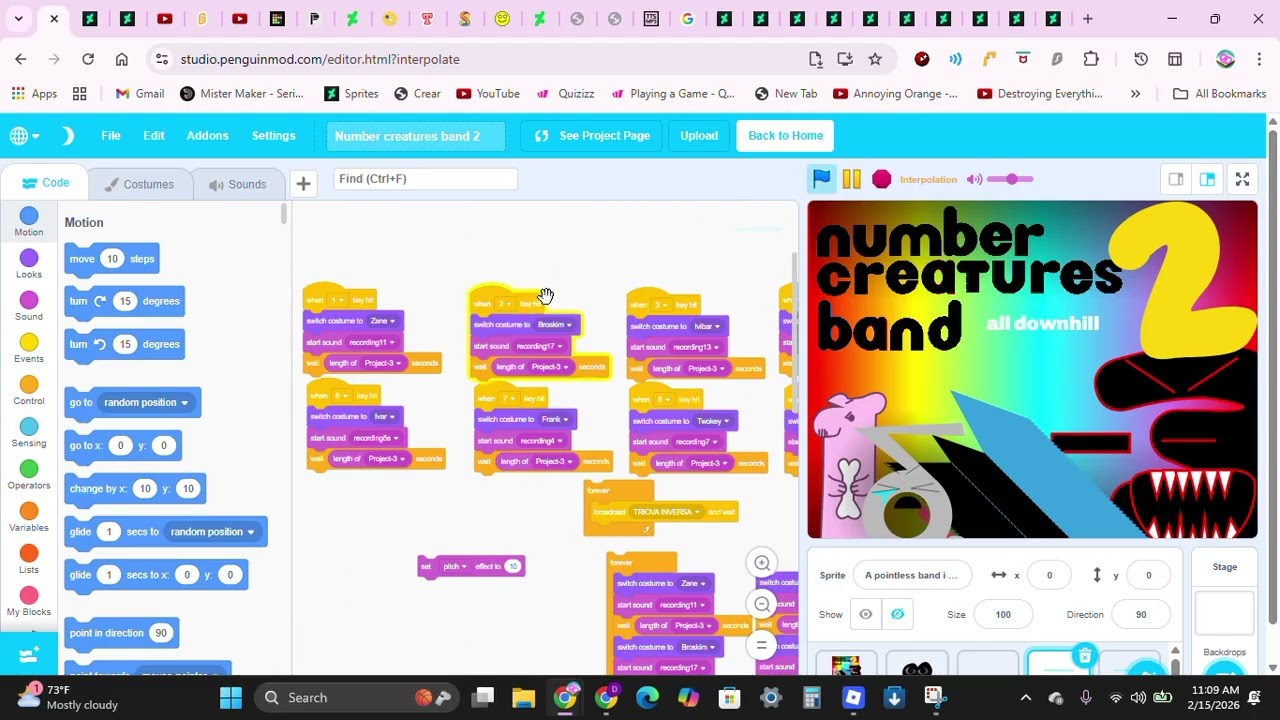
Task: Add a new editor tab with plus icon
Action: 303,183
